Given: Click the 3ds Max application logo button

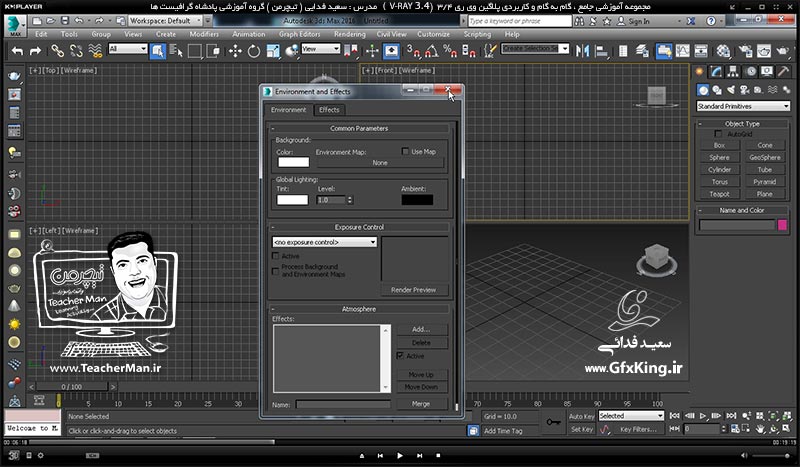Looking at the screenshot, I should [x=15, y=25].
